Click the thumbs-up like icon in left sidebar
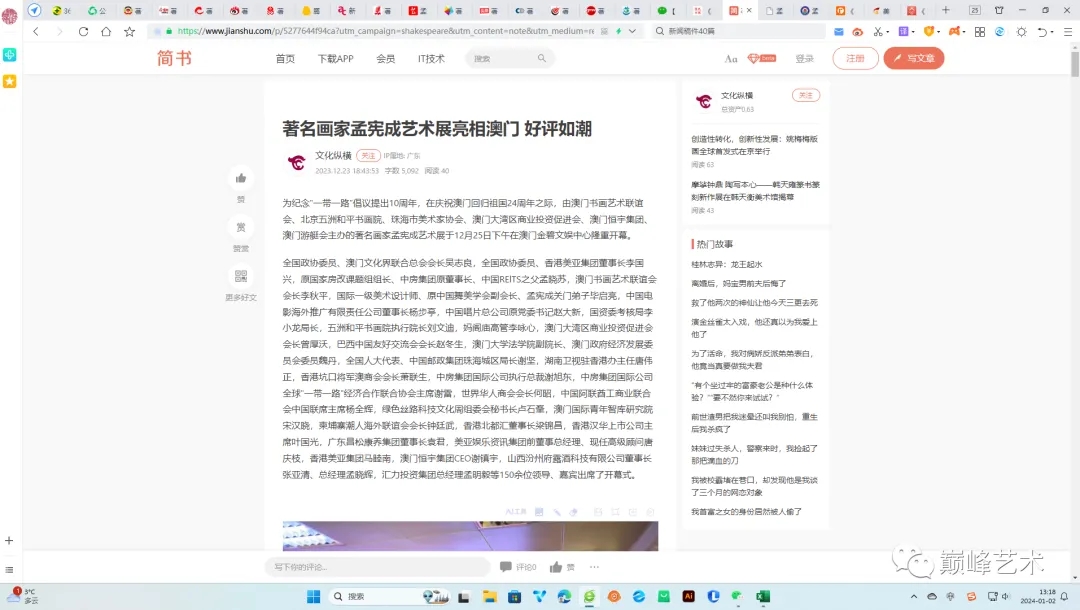The image size is (1080, 610). [x=241, y=178]
